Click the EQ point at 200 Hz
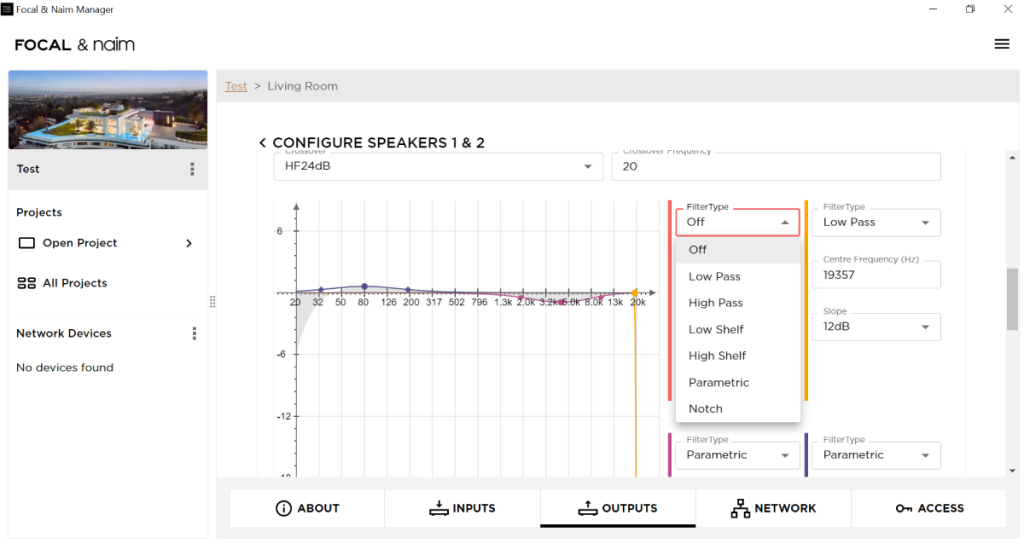The height and width of the screenshot is (544, 1024). (x=408, y=289)
